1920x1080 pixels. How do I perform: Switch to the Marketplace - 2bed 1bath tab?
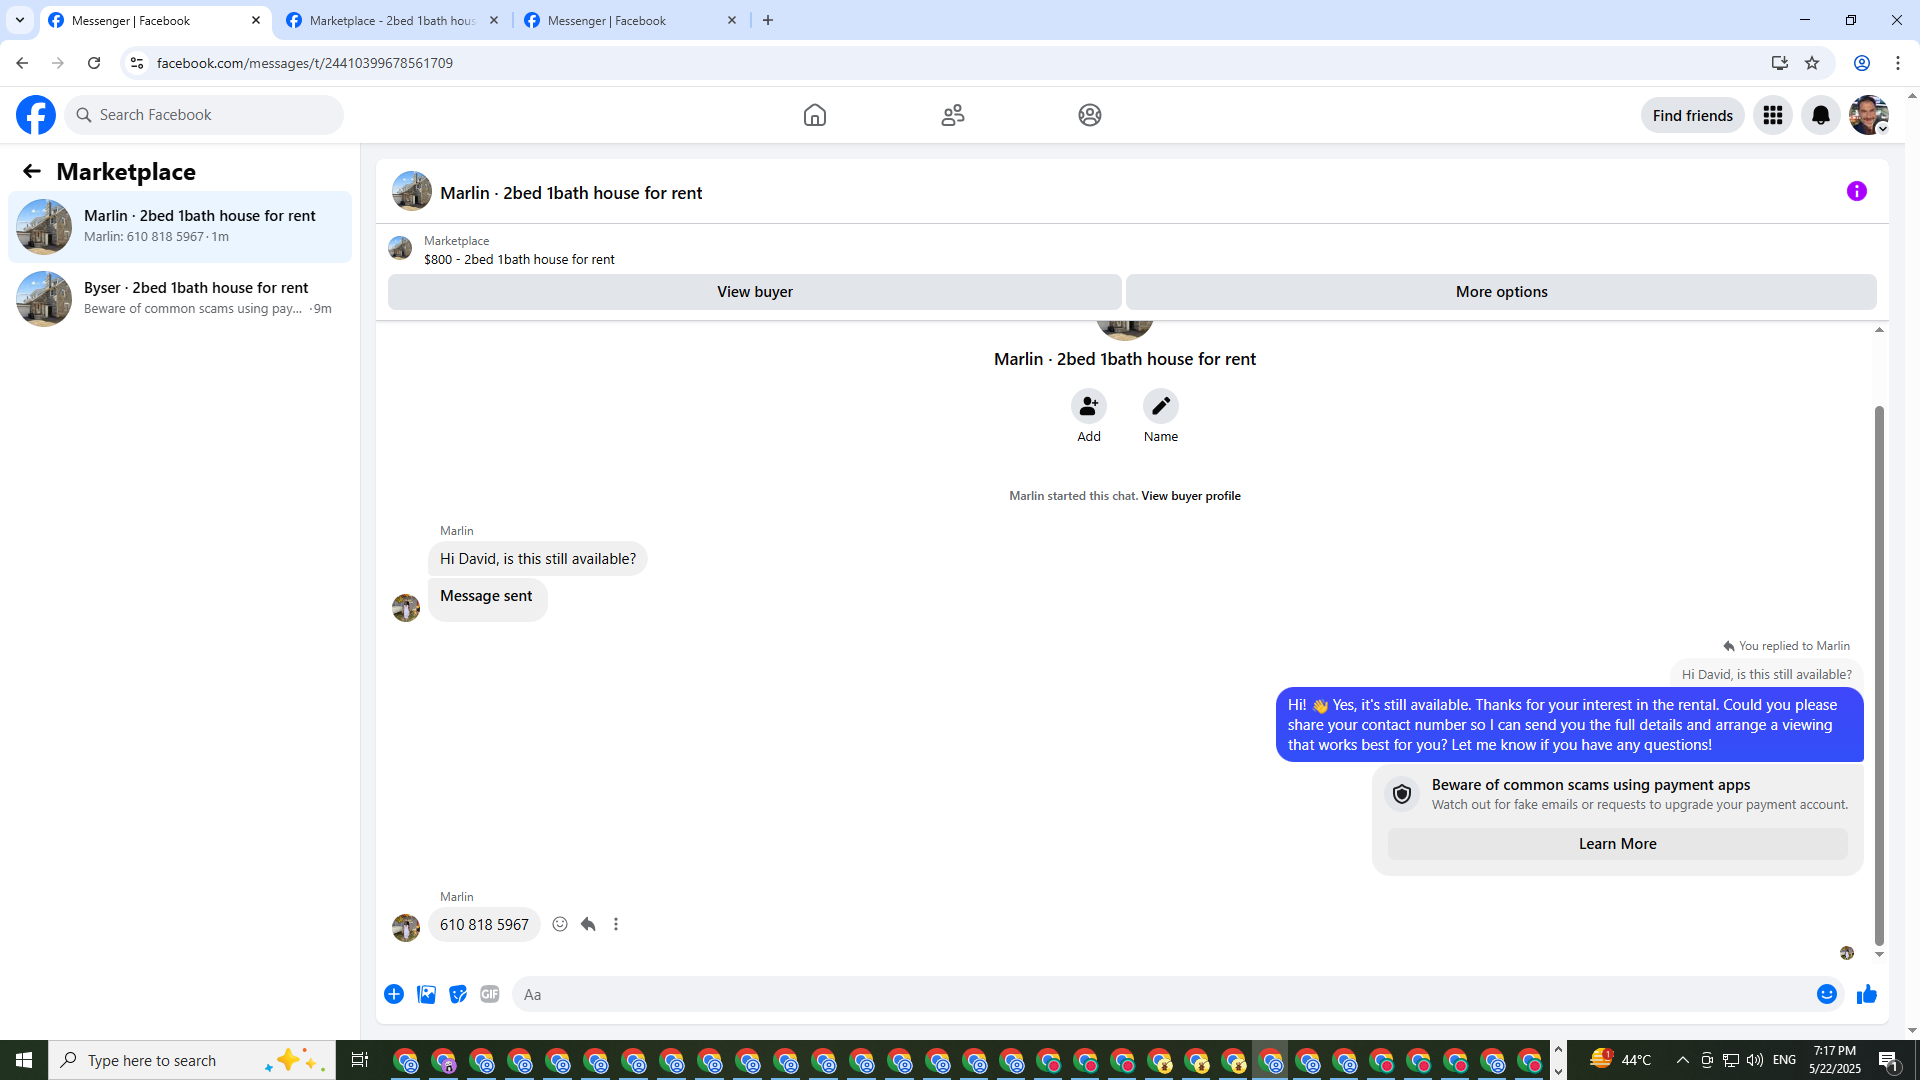tap(394, 20)
